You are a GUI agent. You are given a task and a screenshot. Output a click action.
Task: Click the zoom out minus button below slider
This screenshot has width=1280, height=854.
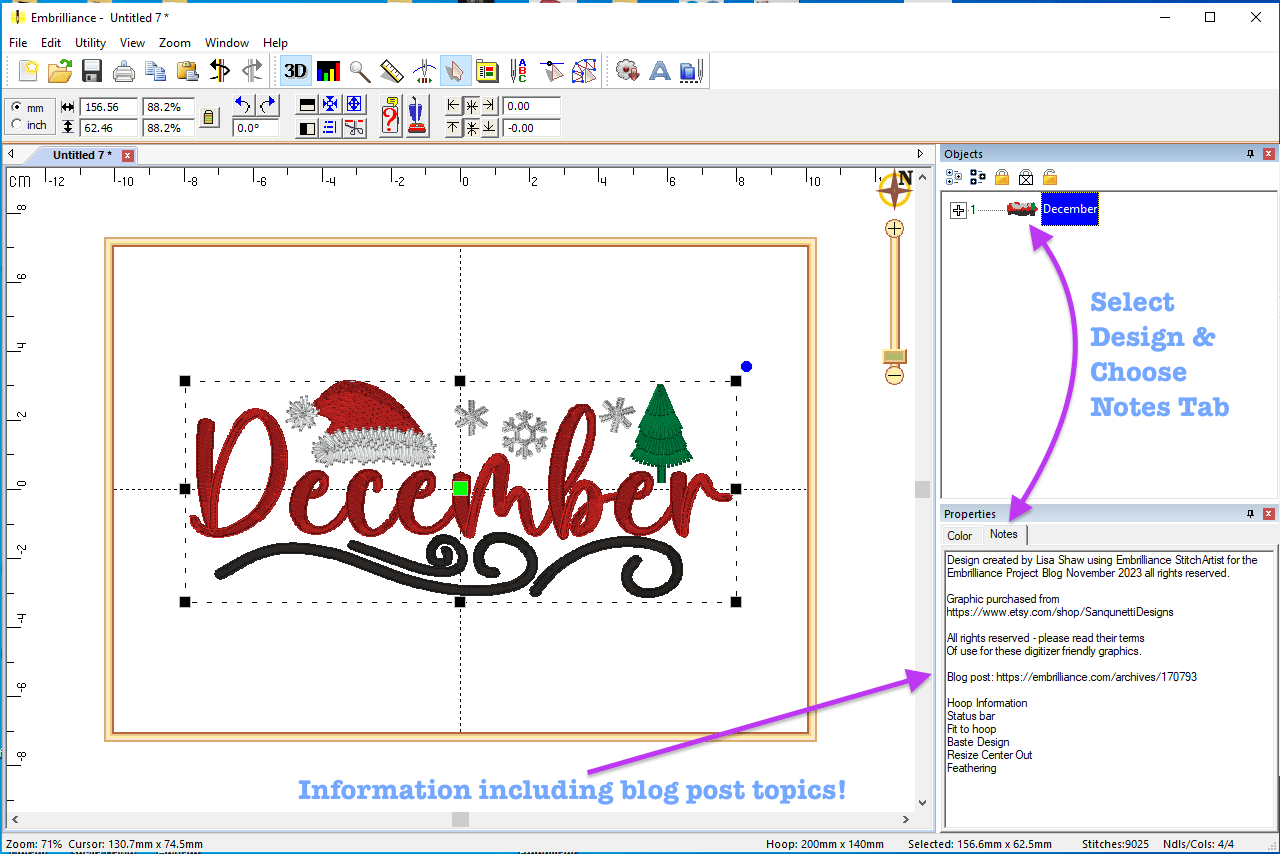click(894, 376)
